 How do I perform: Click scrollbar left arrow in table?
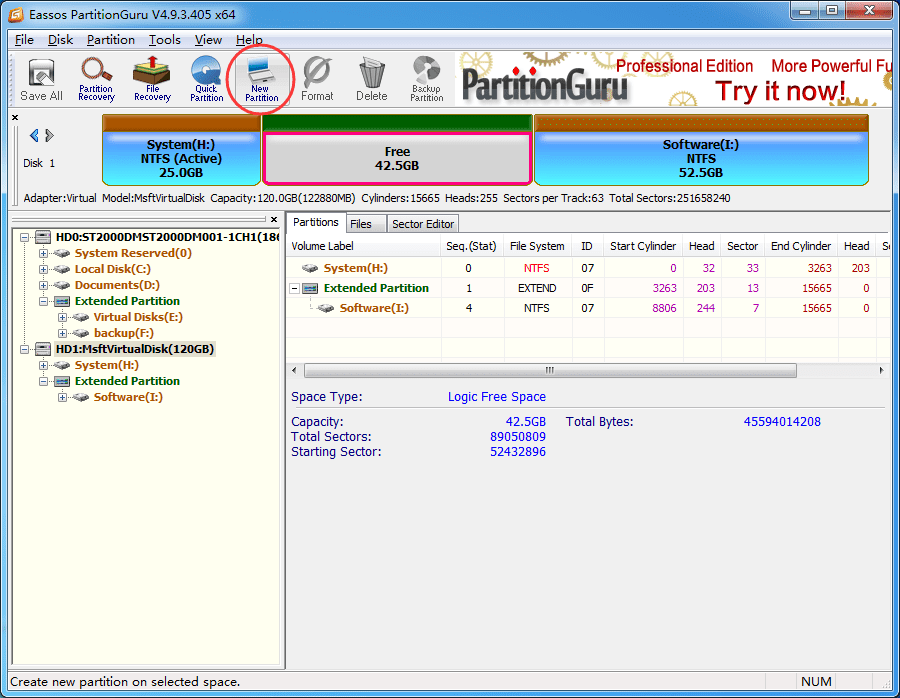click(x=294, y=370)
